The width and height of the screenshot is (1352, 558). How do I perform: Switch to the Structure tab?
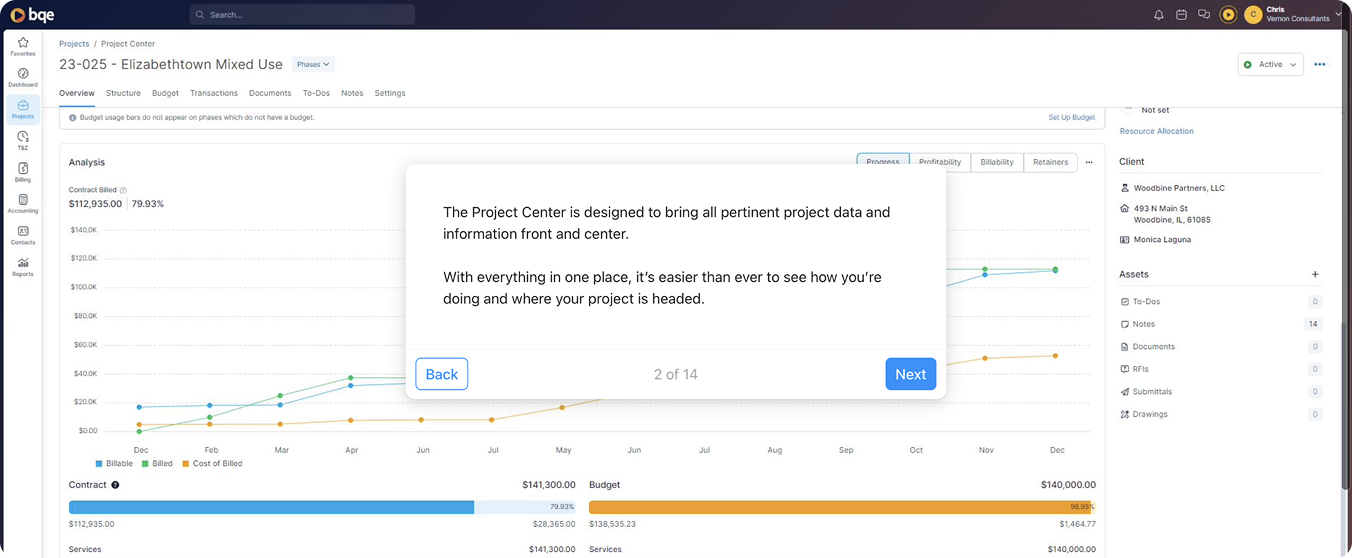[x=123, y=93]
